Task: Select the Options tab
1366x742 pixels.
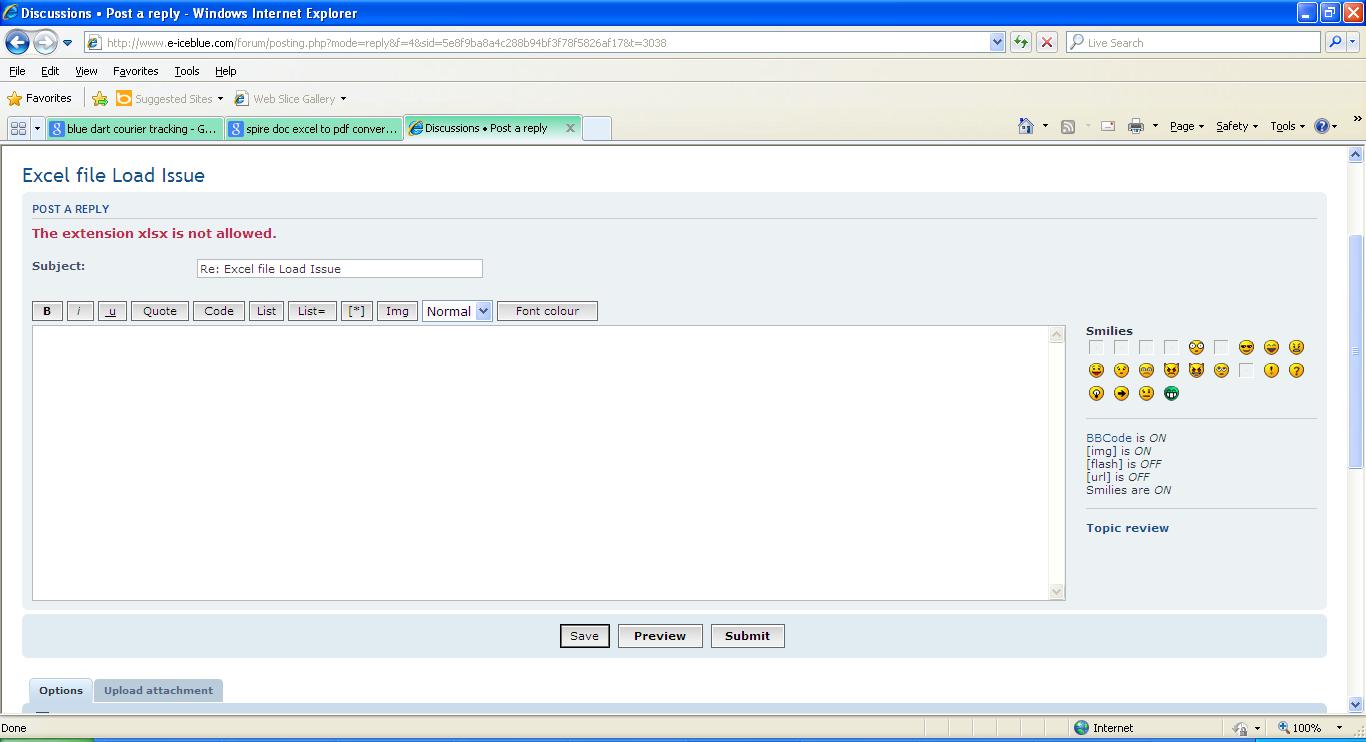Action: coord(61,690)
